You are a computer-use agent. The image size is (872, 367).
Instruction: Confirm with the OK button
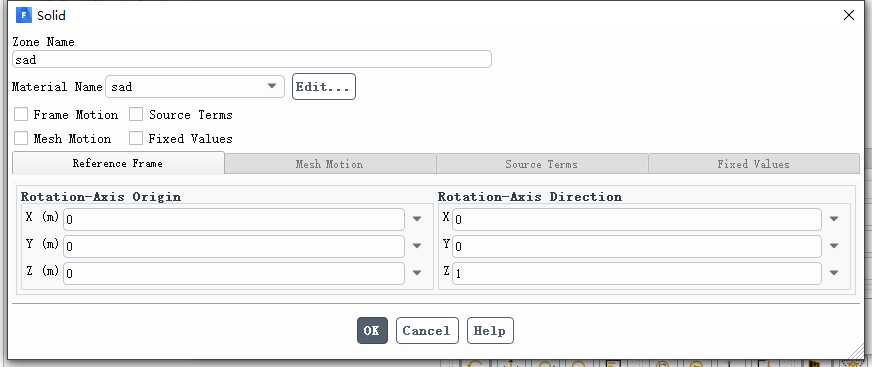click(372, 330)
